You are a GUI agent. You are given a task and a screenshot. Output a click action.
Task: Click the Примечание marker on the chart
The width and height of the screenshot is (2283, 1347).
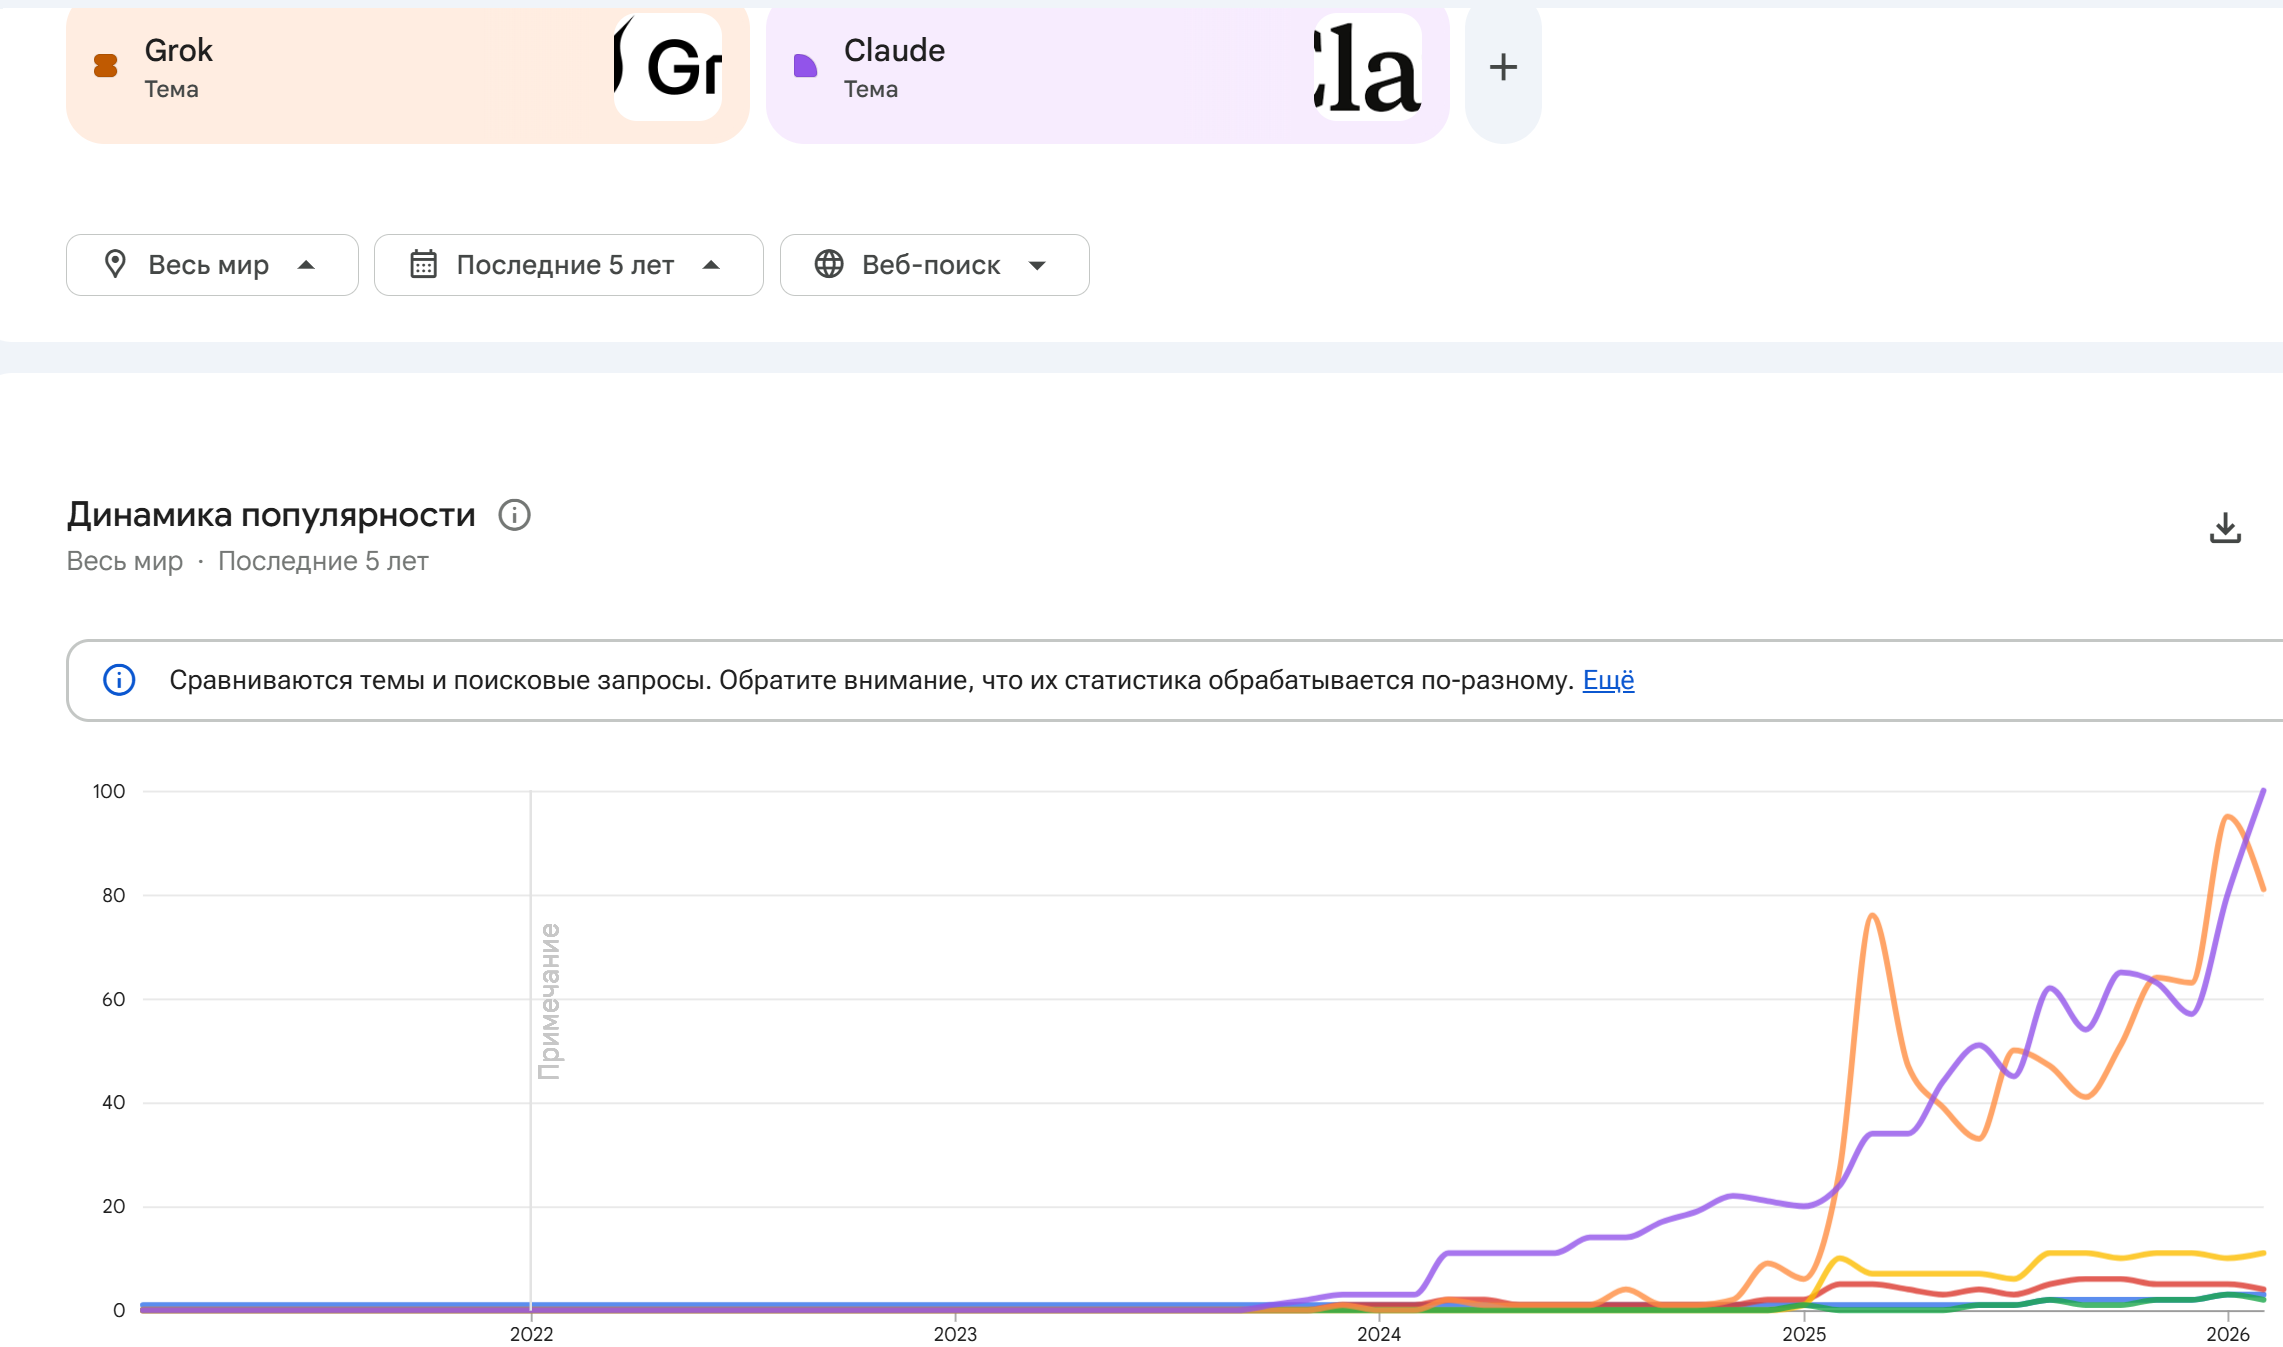click(549, 1000)
